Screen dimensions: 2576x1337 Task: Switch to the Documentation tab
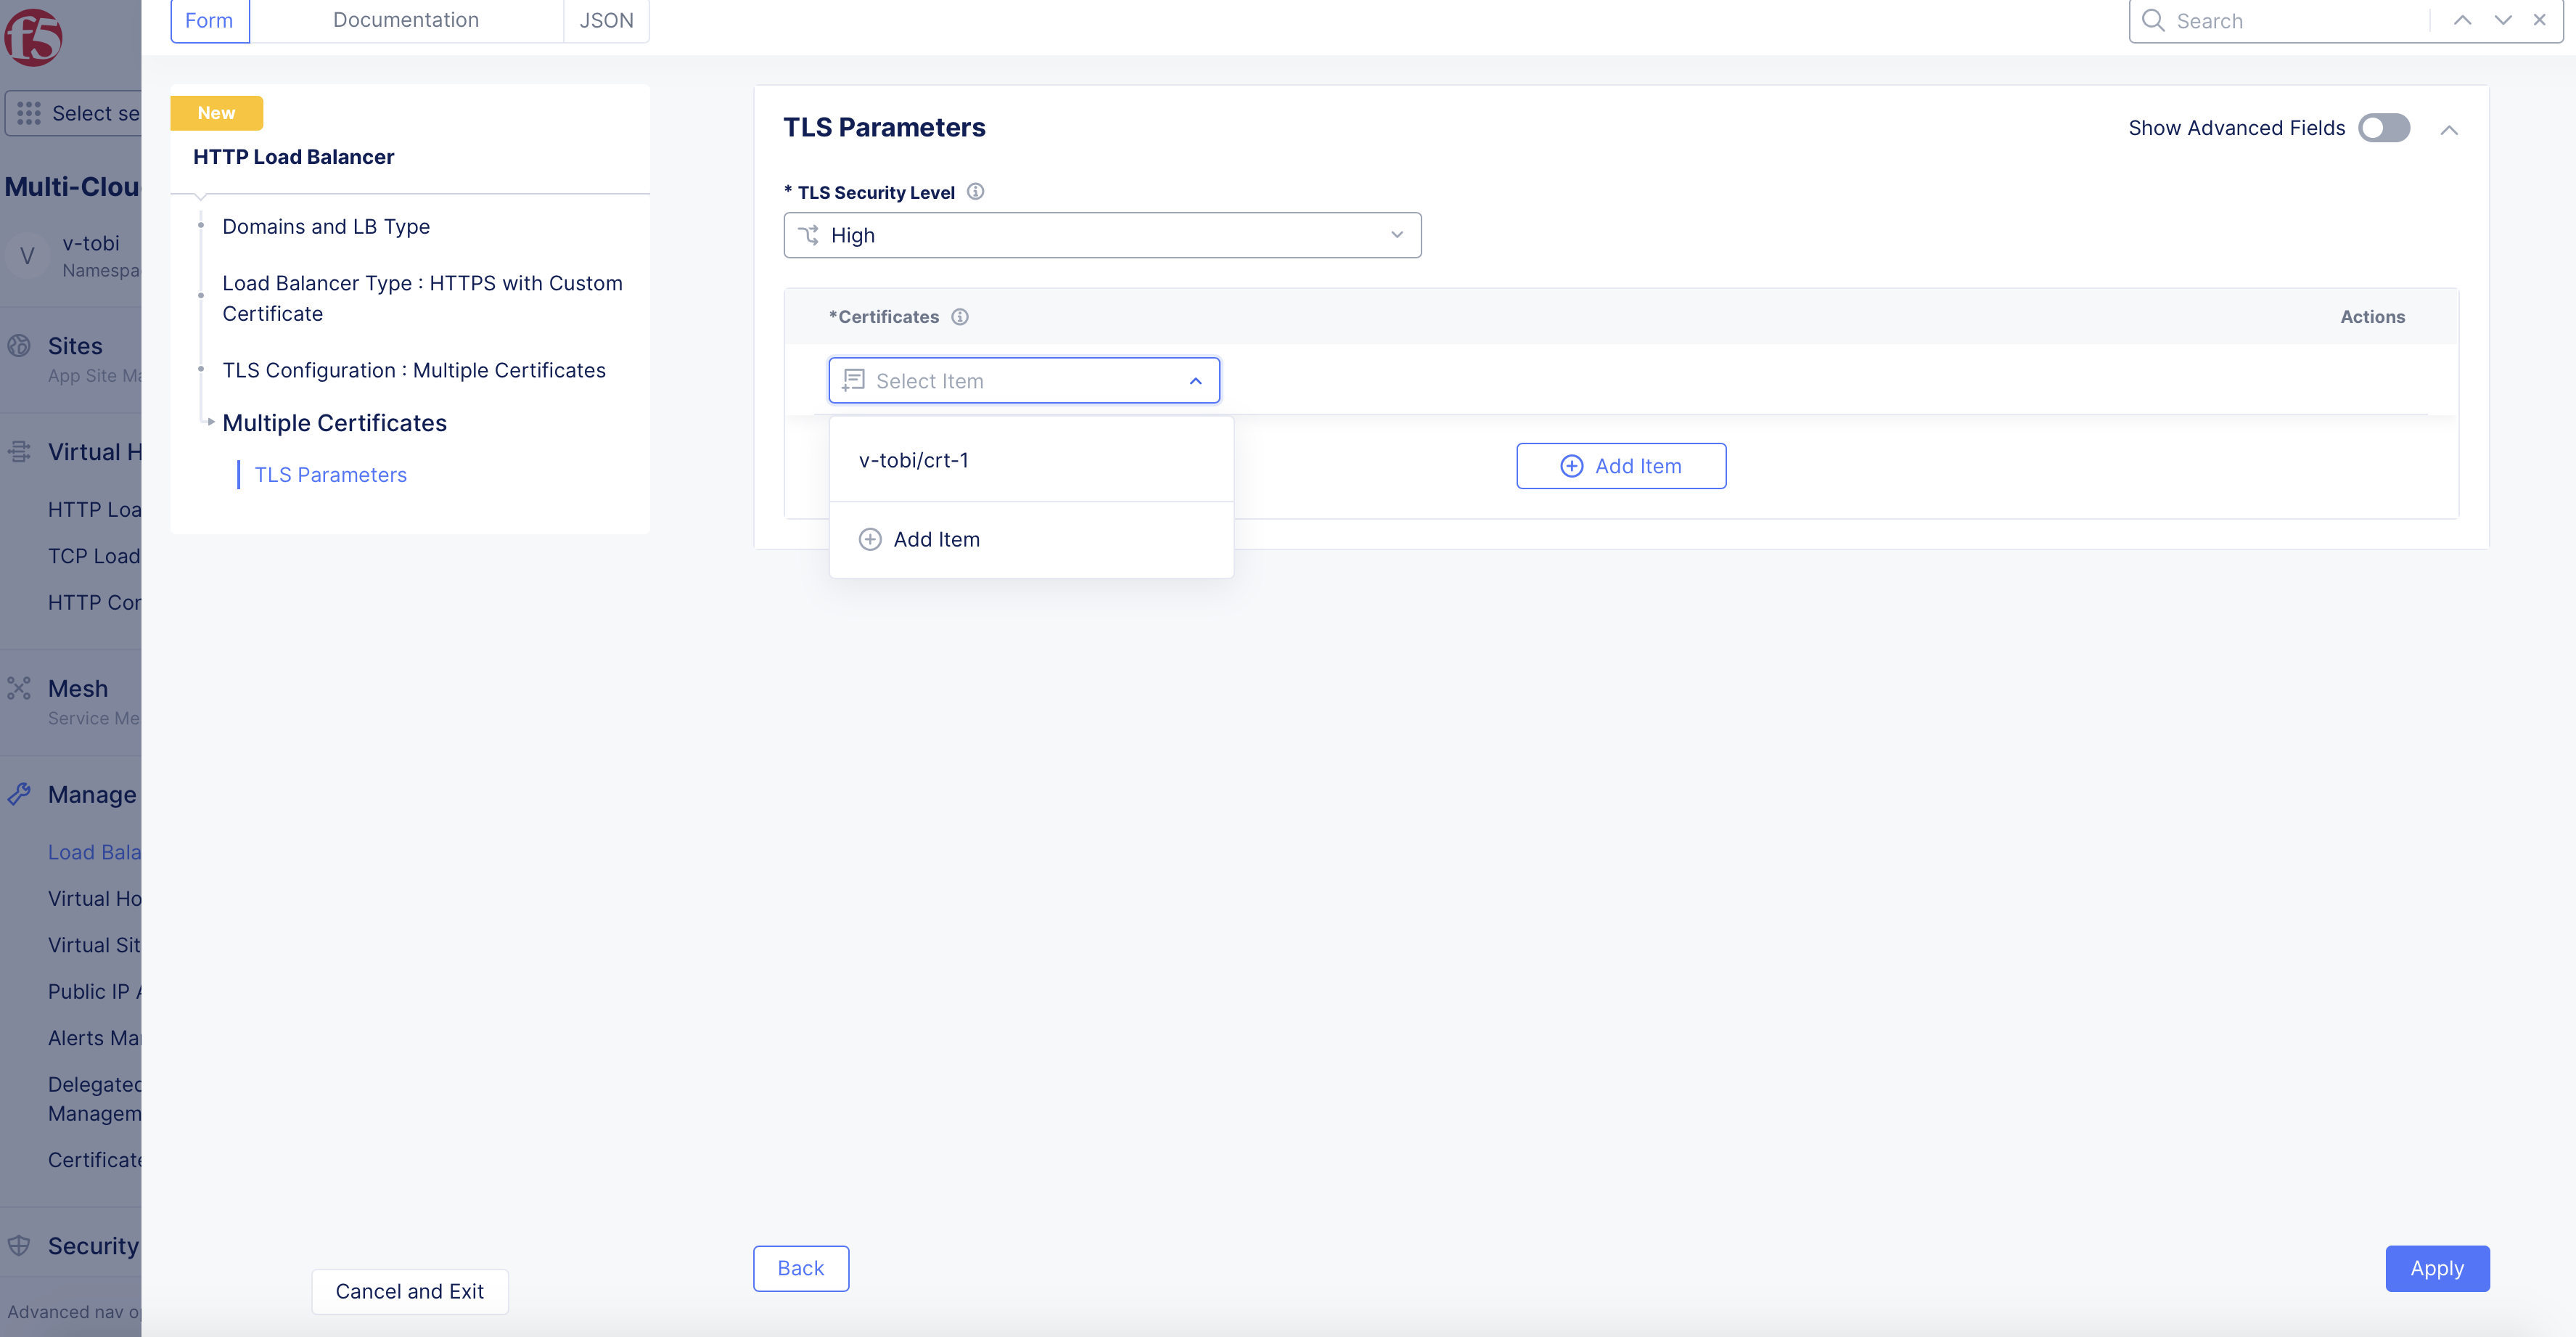click(x=405, y=20)
